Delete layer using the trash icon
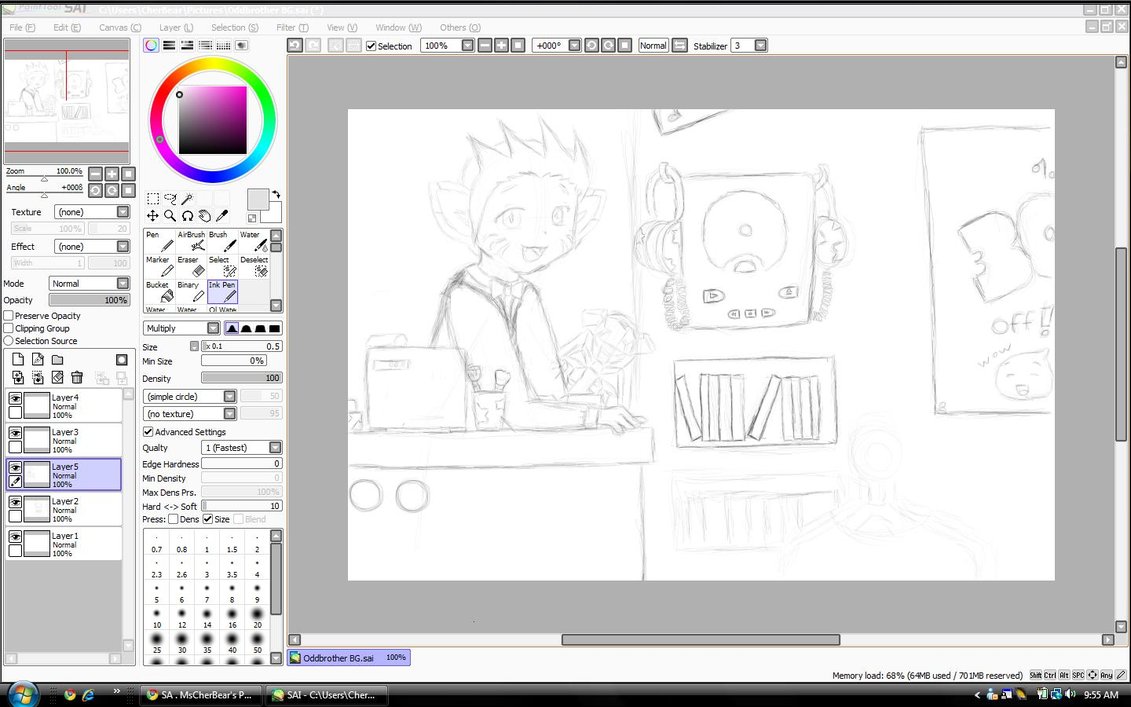1131x707 pixels. pos(77,378)
